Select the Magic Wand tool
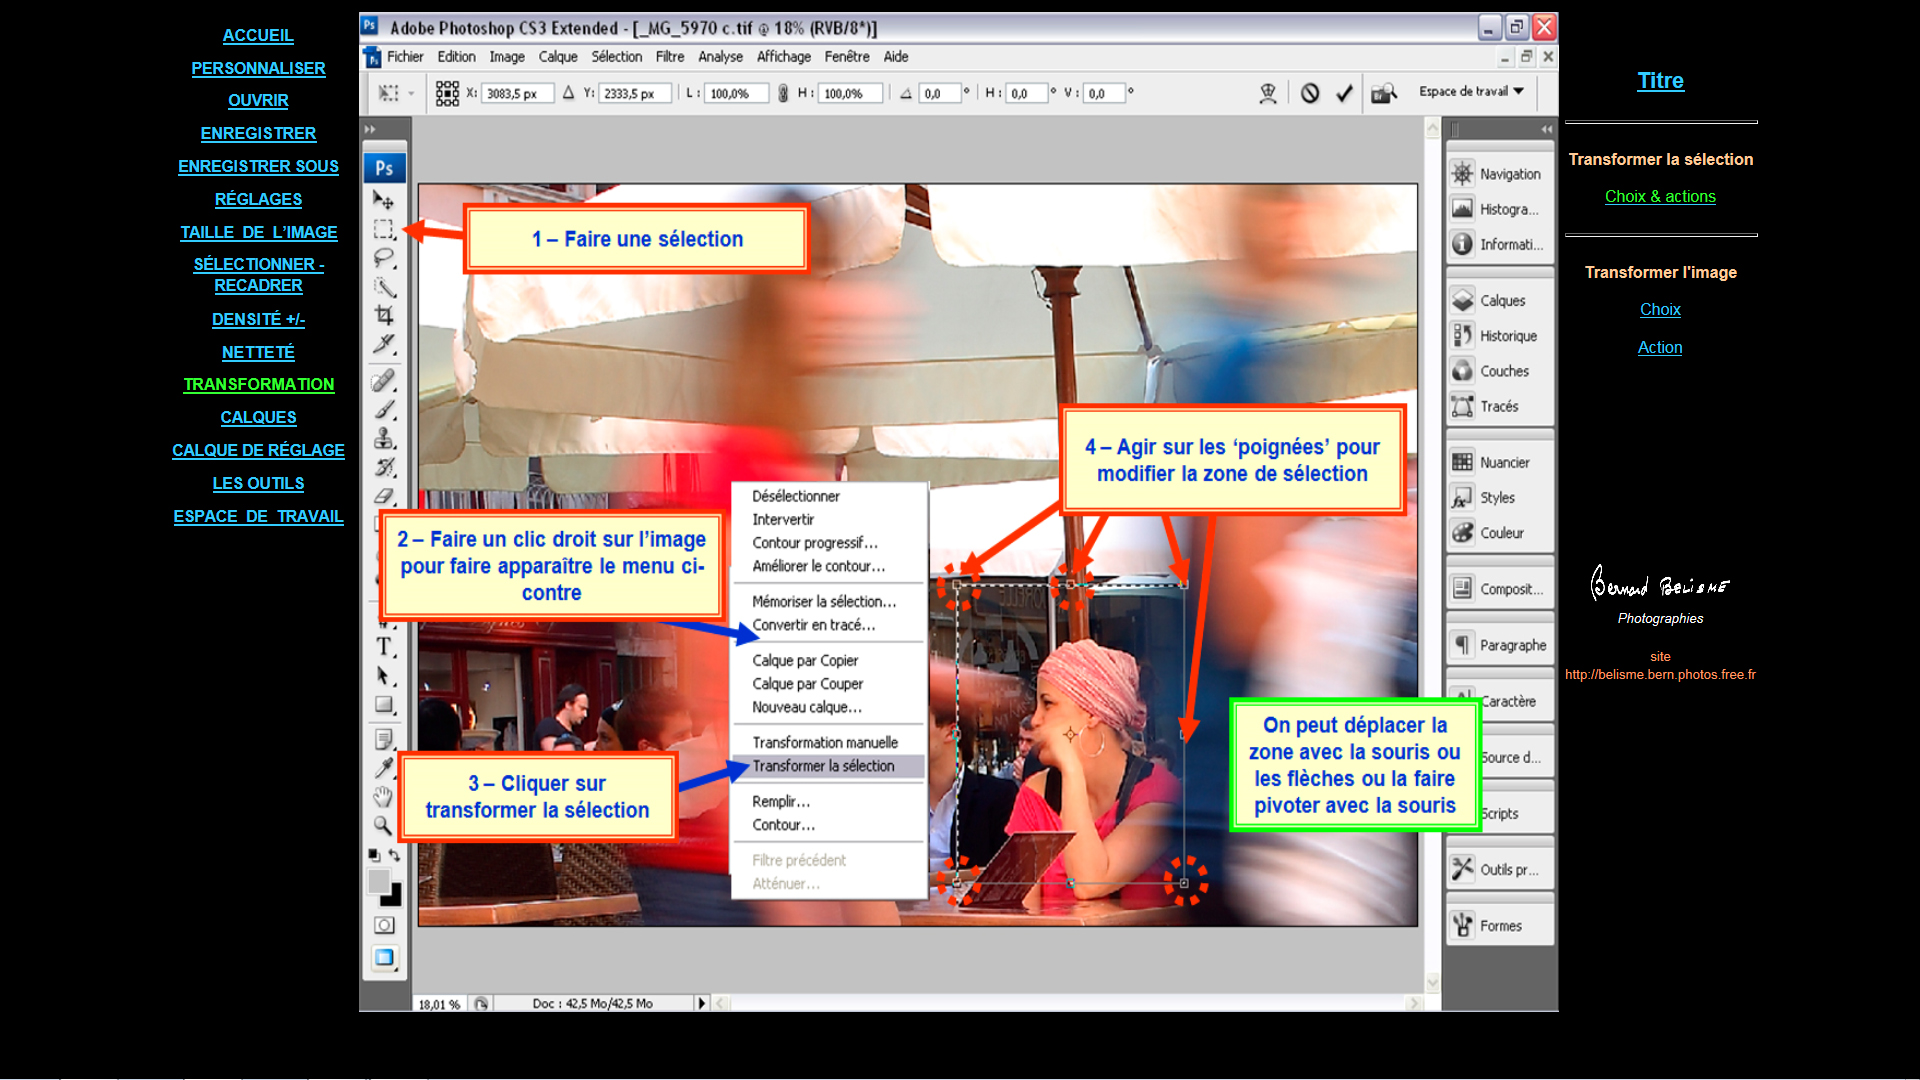 [x=384, y=287]
